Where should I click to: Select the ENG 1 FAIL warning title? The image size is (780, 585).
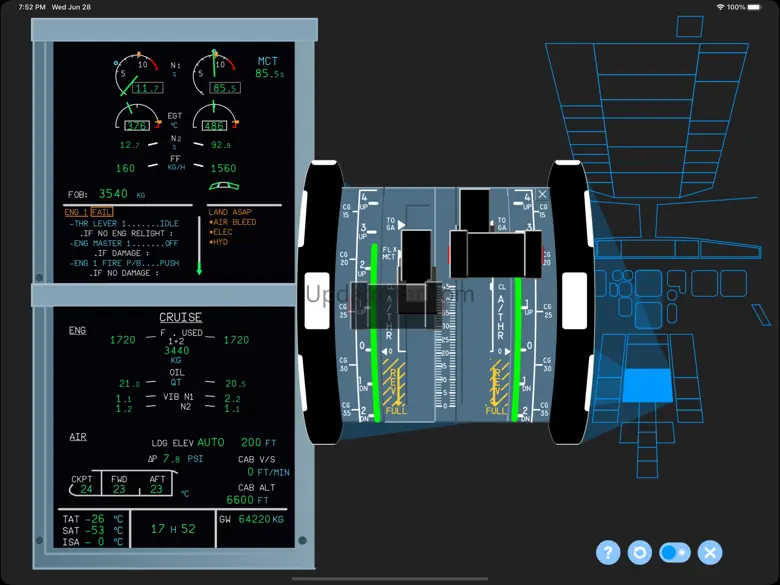click(x=89, y=212)
